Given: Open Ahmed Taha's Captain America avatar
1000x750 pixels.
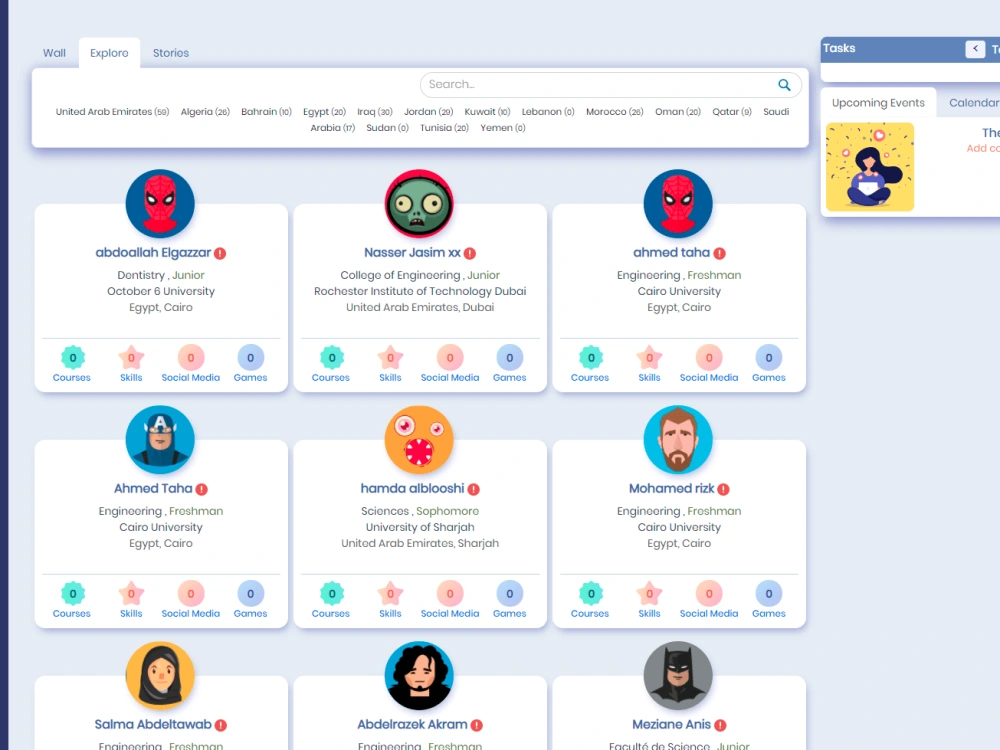Looking at the screenshot, I should pyautogui.click(x=160, y=439).
